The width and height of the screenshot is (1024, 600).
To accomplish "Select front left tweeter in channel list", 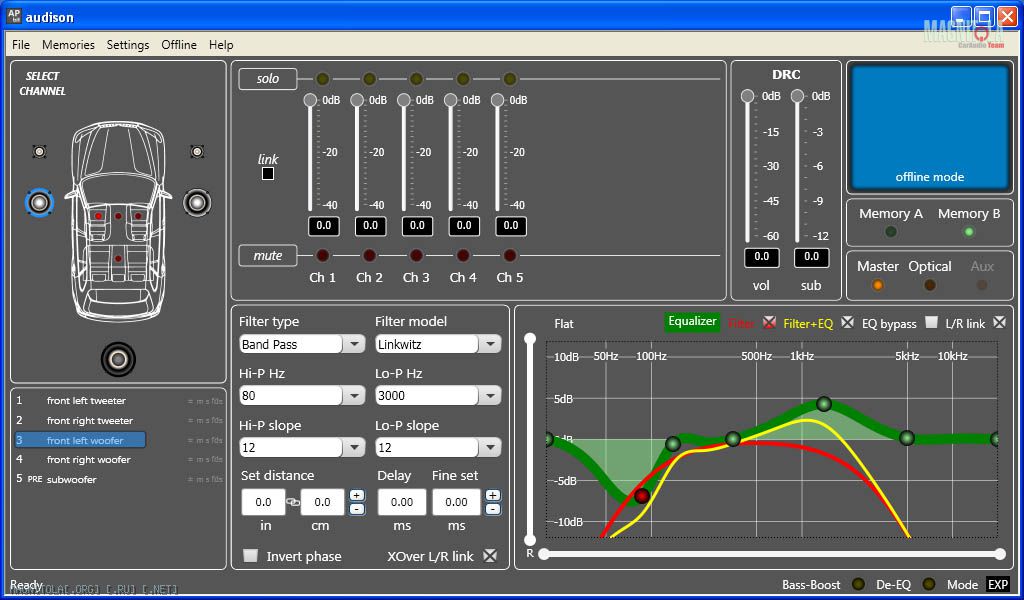I will pos(86,401).
